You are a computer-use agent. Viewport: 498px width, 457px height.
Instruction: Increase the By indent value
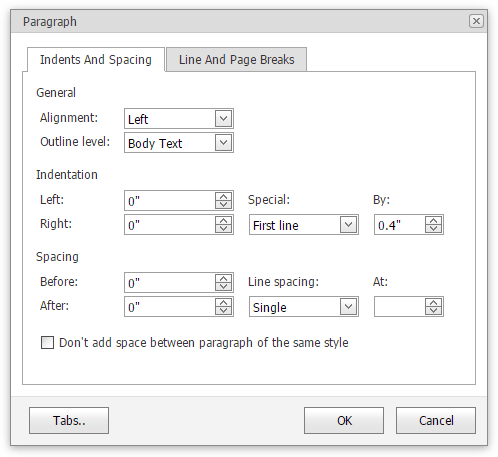tap(433, 220)
